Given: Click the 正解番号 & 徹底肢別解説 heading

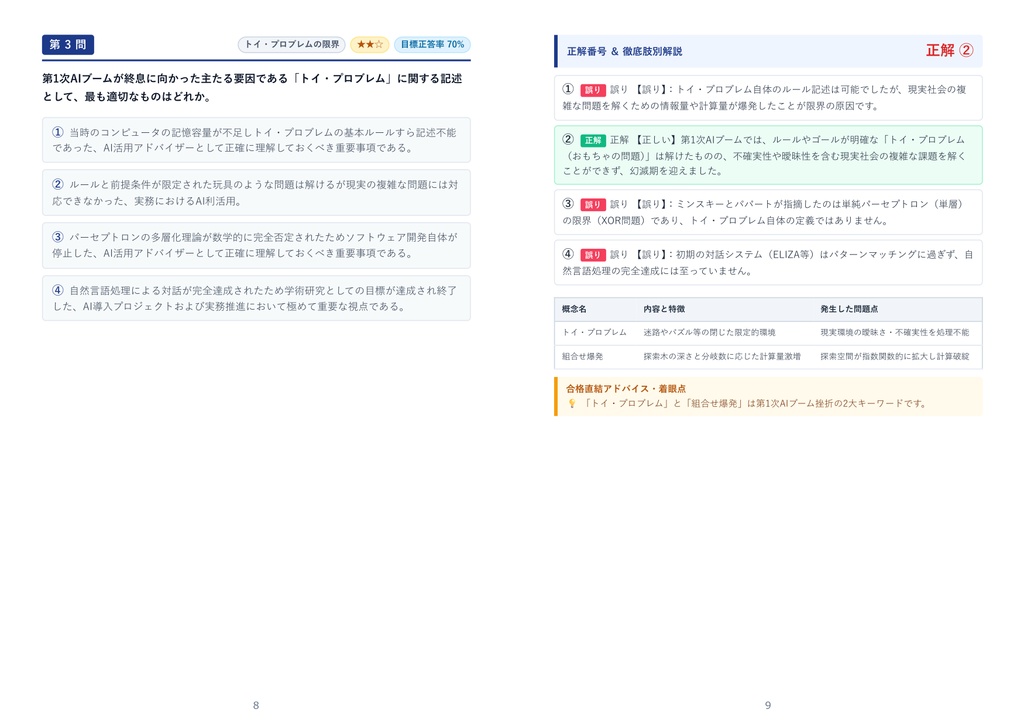Looking at the screenshot, I should tap(624, 51).
